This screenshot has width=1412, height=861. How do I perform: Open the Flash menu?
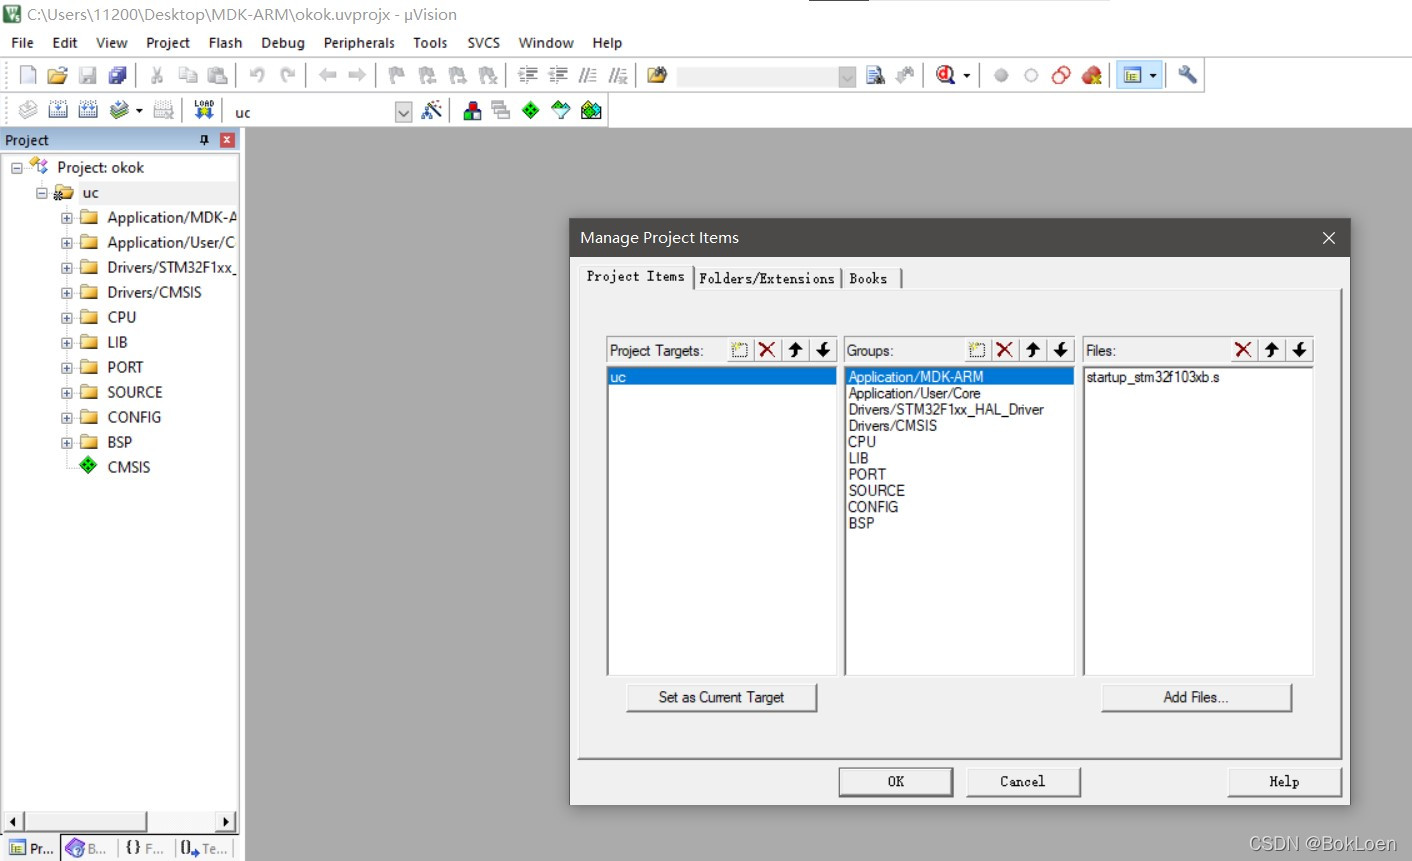[x=225, y=43]
